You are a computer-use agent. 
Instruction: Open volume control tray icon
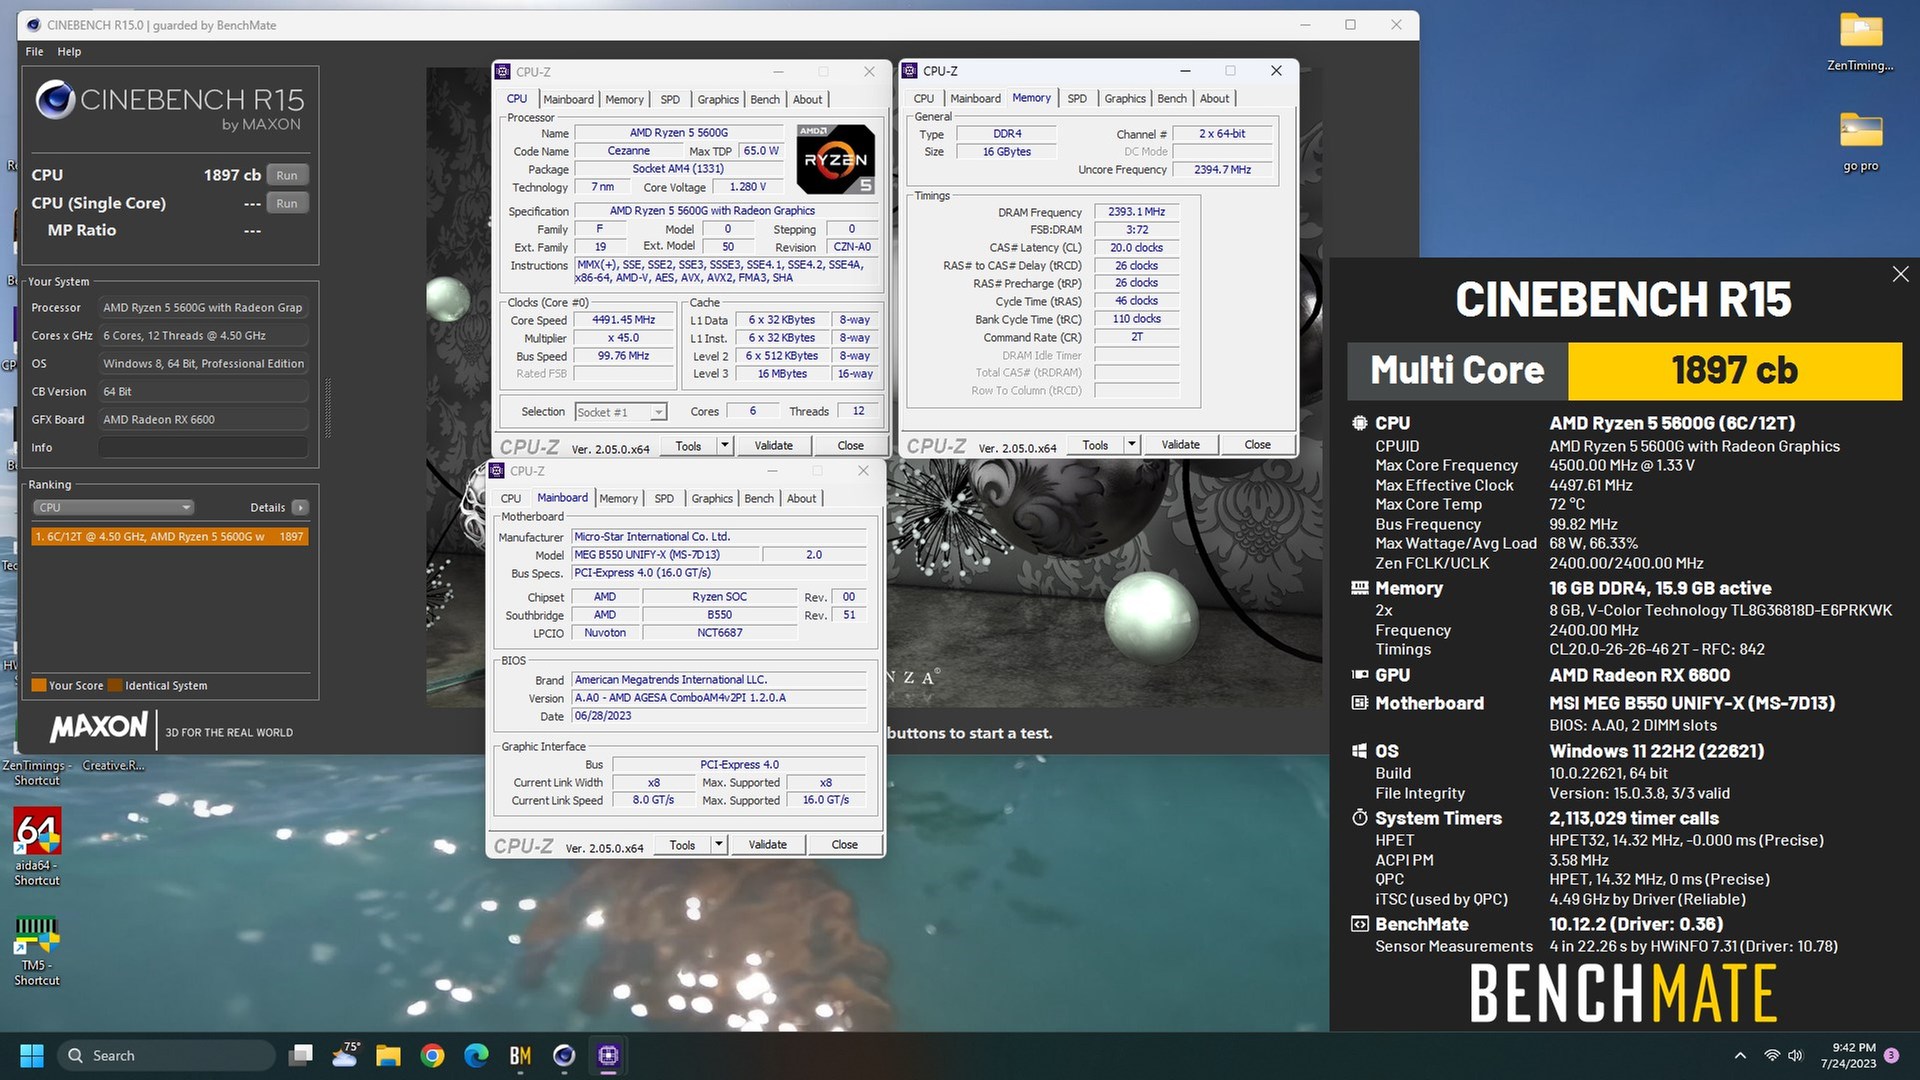(1796, 1055)
